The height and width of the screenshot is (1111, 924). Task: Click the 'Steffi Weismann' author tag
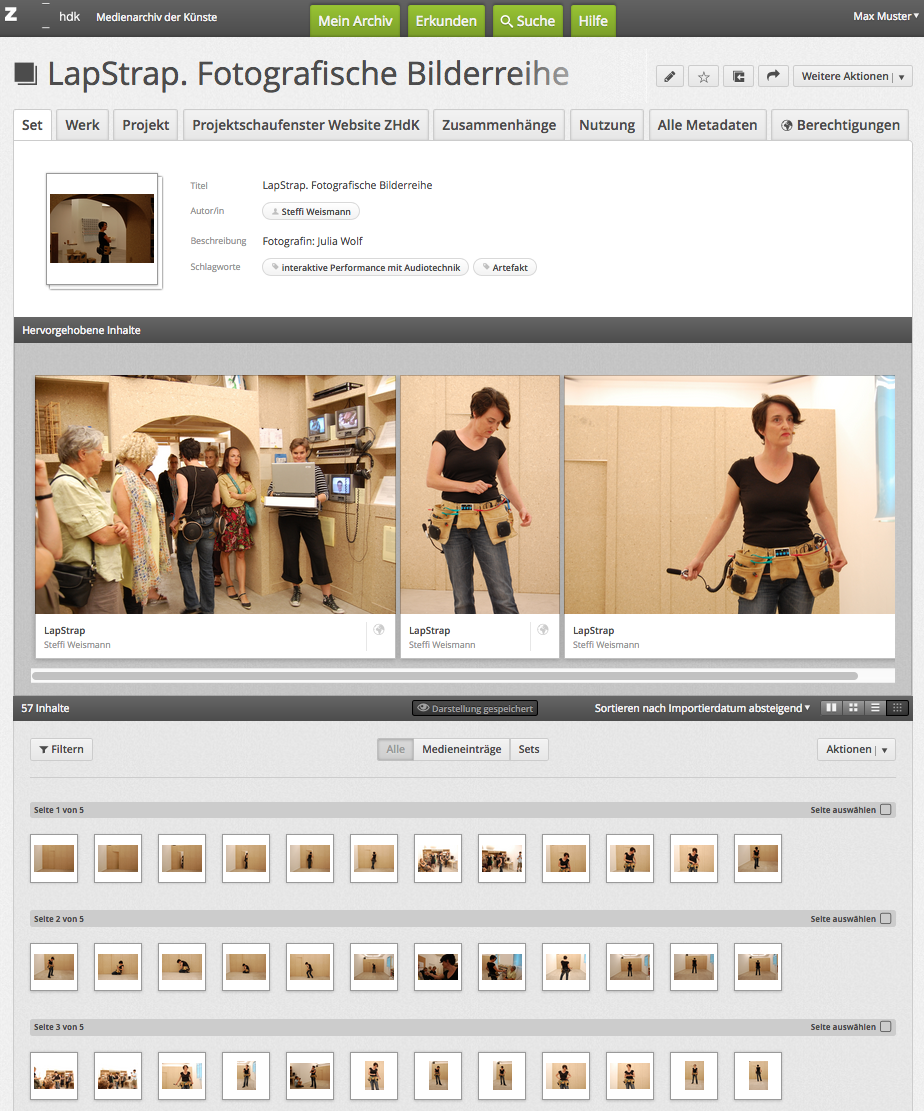pyautogui.click(x=310, y=211)
